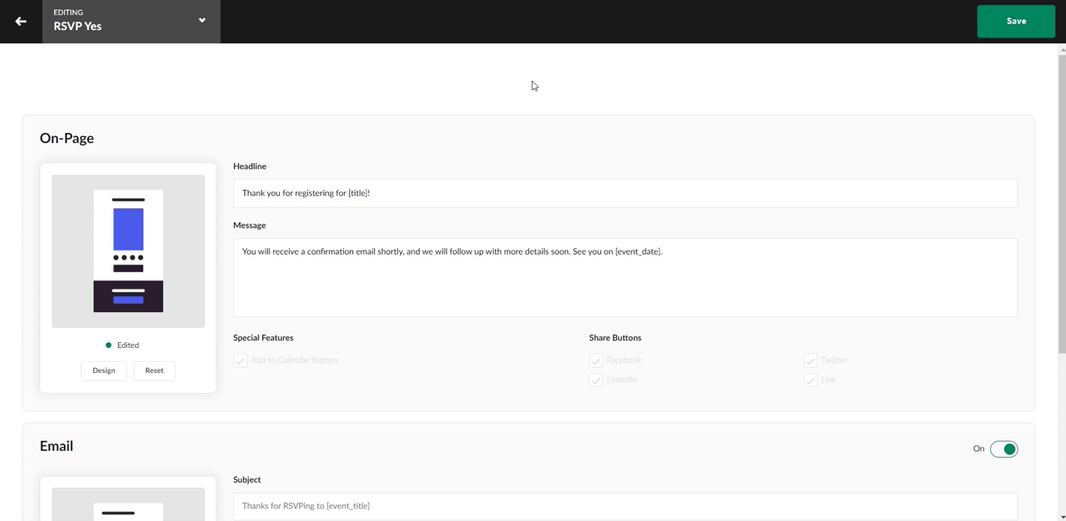Image resolution: width=1066 pixels, height=521 pixels.
Task: Toggle the Twitter share checkbox
Action: [x=811, y=360]
